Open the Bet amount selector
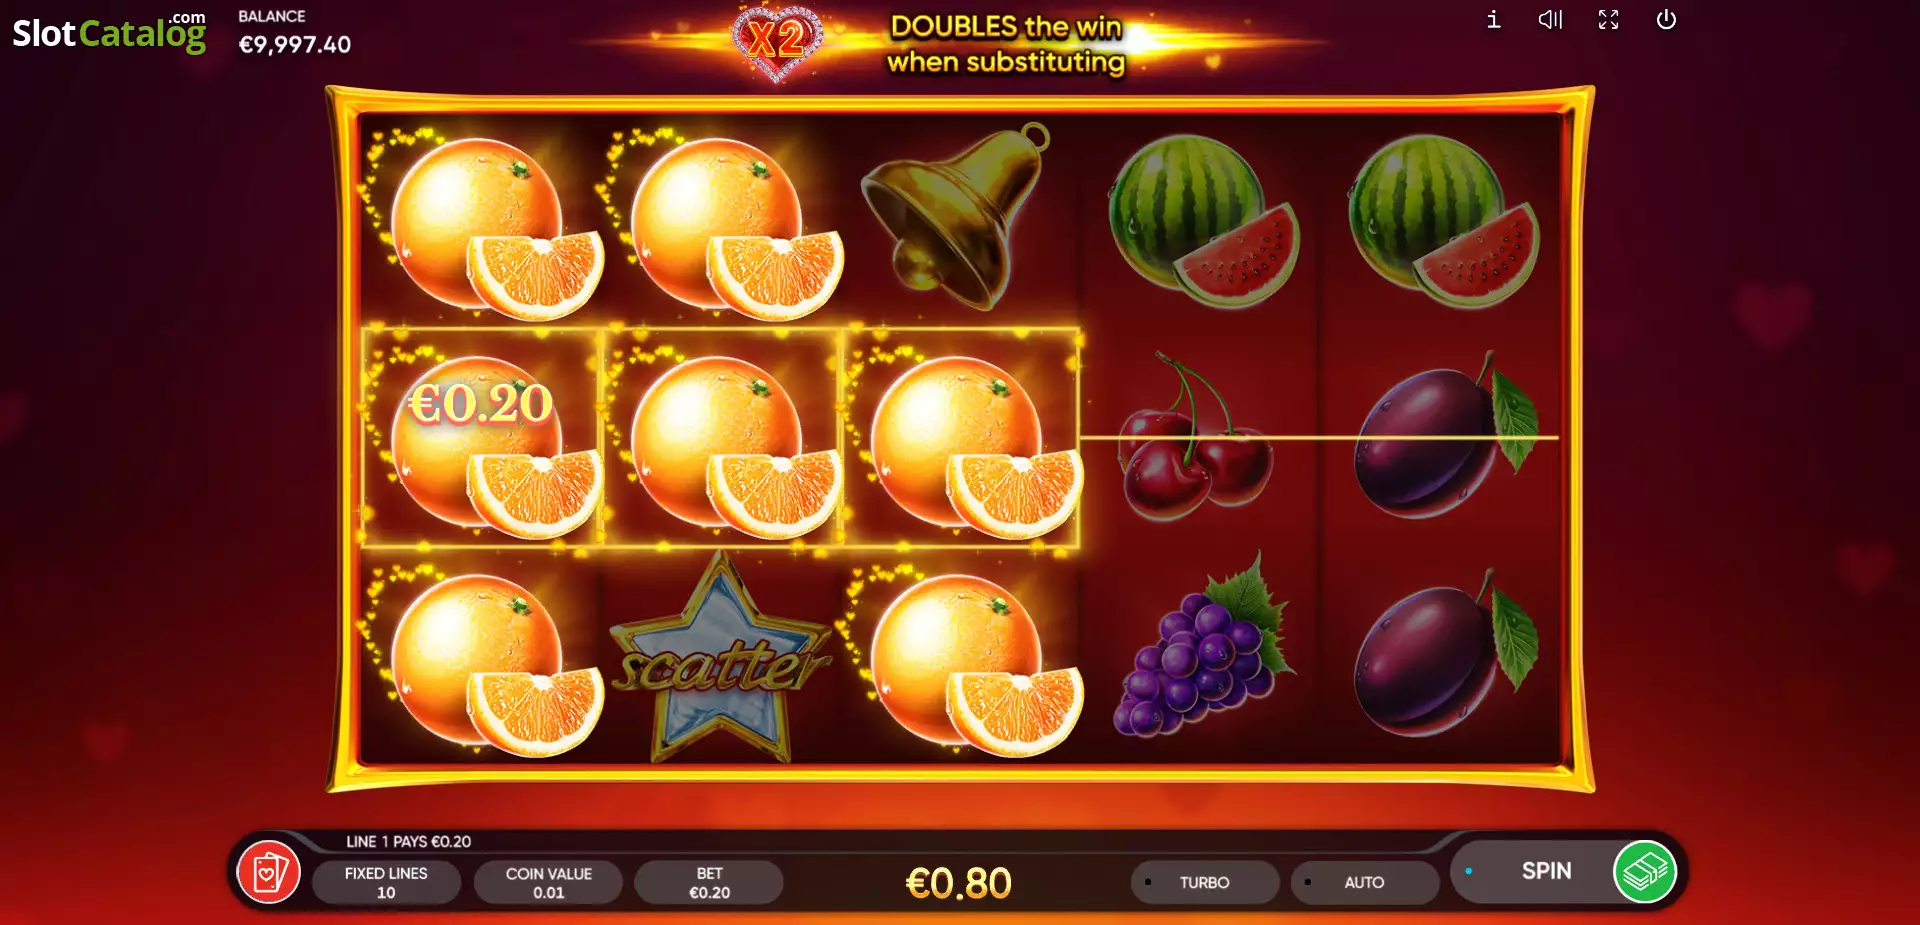1920x925 pixels. point(709,882)
